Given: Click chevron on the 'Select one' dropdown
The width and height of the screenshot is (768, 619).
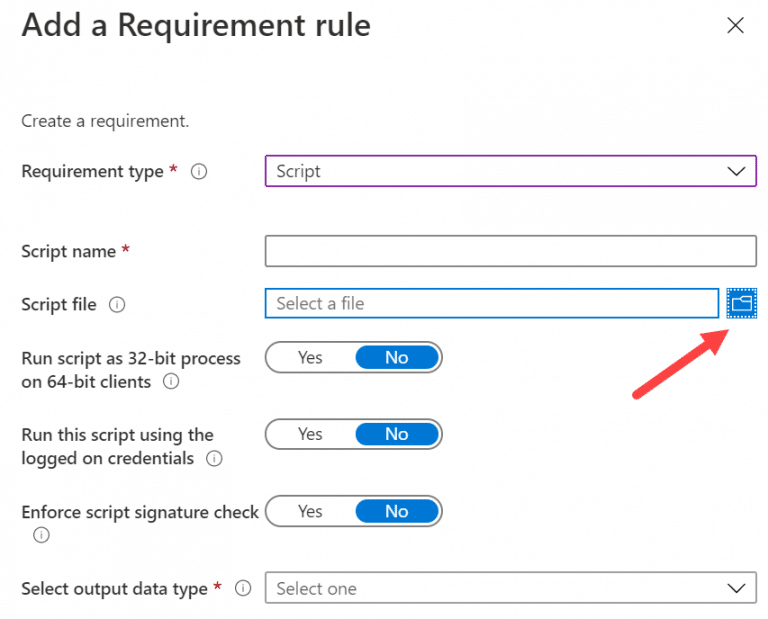Looking at the screenshot, I should 737,588.
